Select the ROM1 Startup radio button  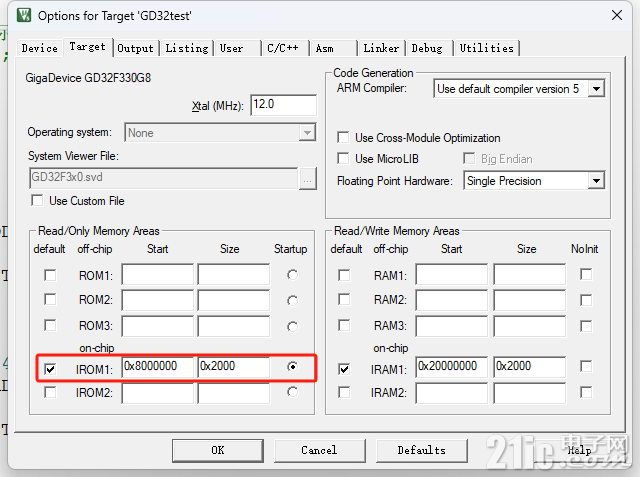292,275
